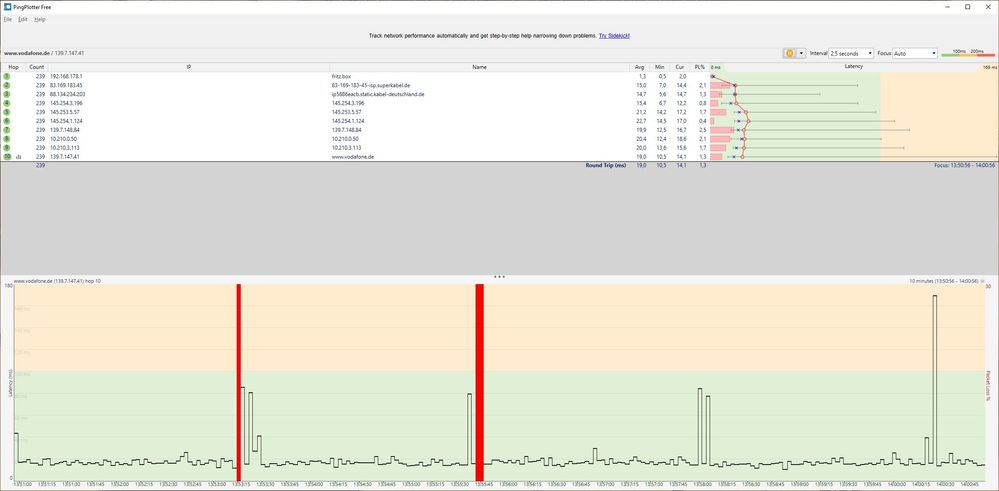999x491 pixels.
Task: Select hop 8 green circle icon
Action: (7, 139)
